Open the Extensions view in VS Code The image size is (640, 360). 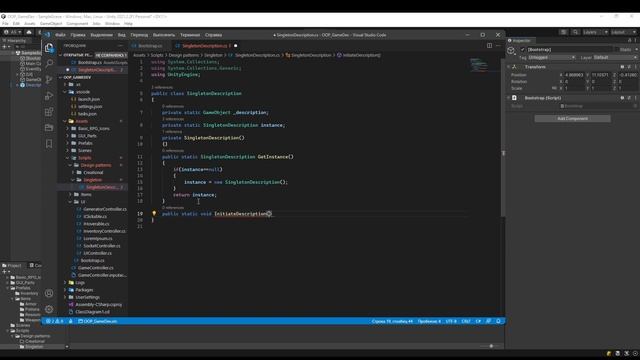49,111
